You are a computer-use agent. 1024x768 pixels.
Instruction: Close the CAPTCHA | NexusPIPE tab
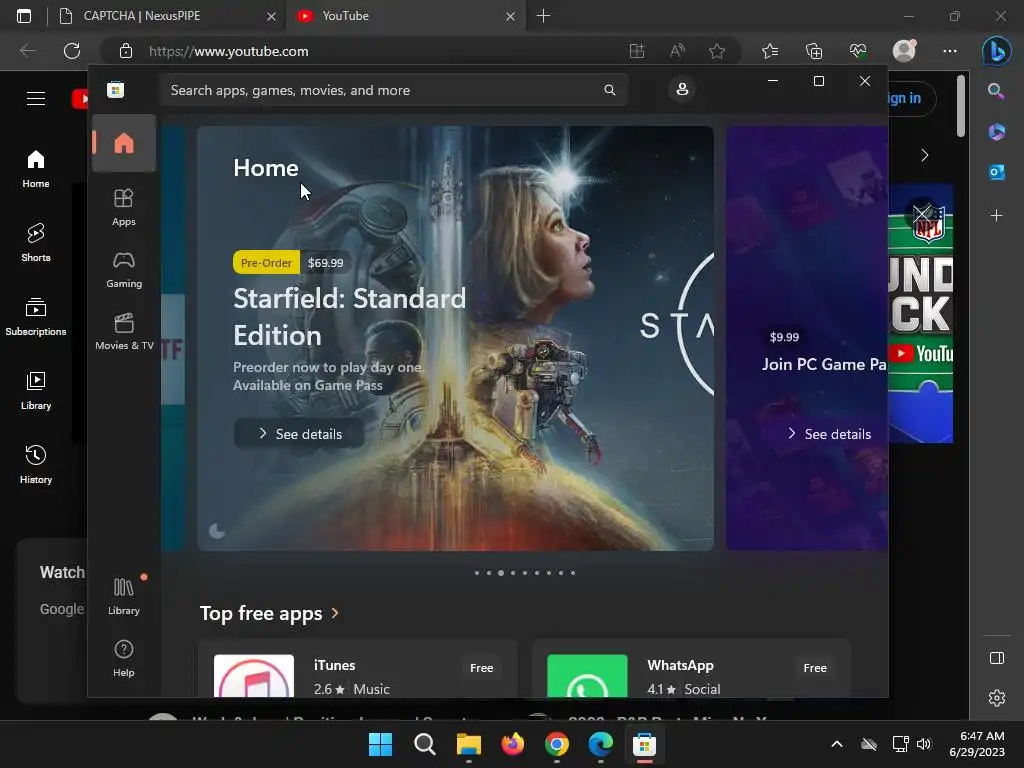(271, 16)
